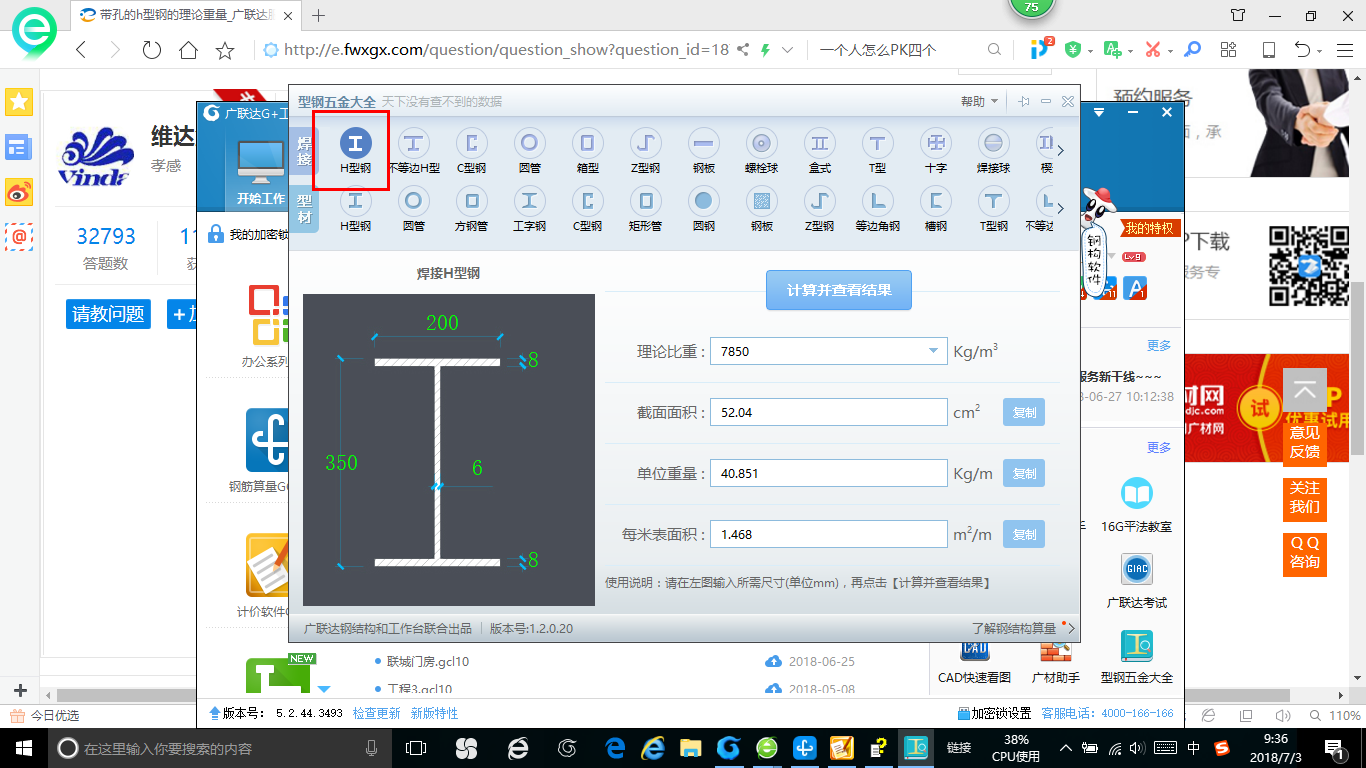Image resolution: width=1366 pixels, height=768 pixels.
Task: Click the 每米表面积 field showing 1.468
Action: tap(829, 534)
